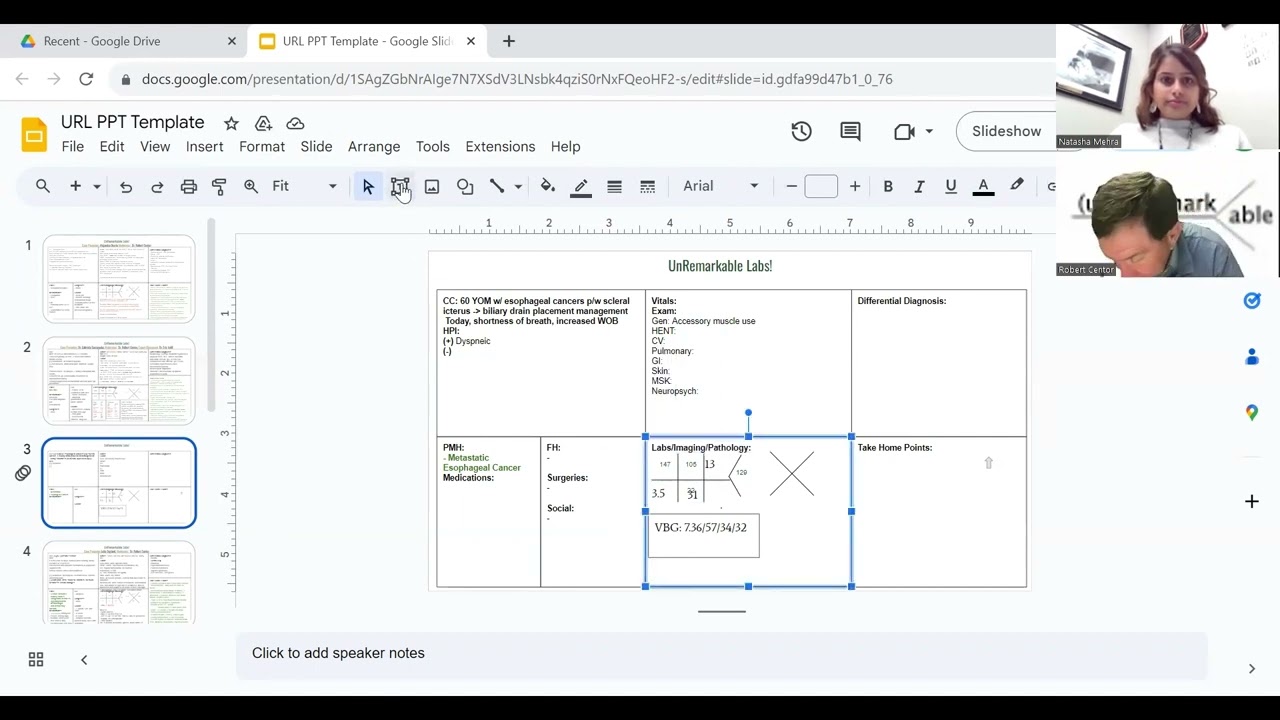Print the presentation
The height and width of the screenshot is (720, 1280).
coord(189,186)
